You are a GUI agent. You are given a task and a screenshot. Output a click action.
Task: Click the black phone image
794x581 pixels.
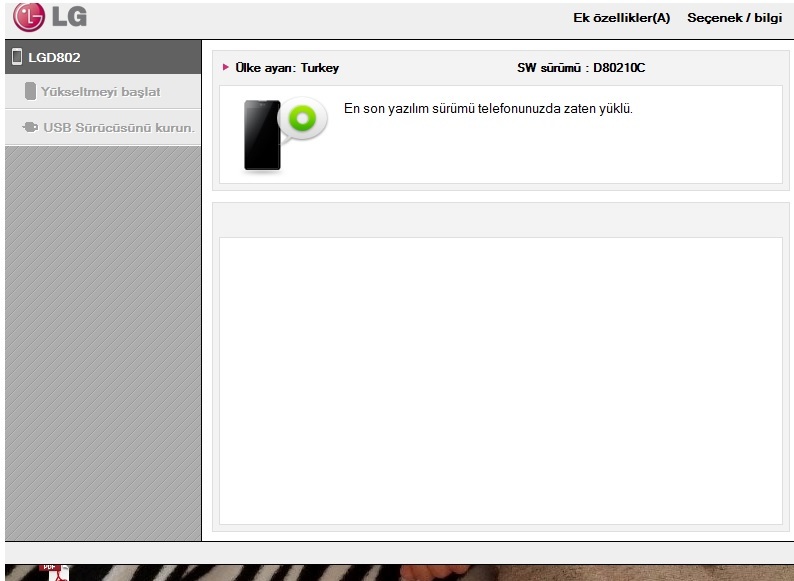pos(262,135)
